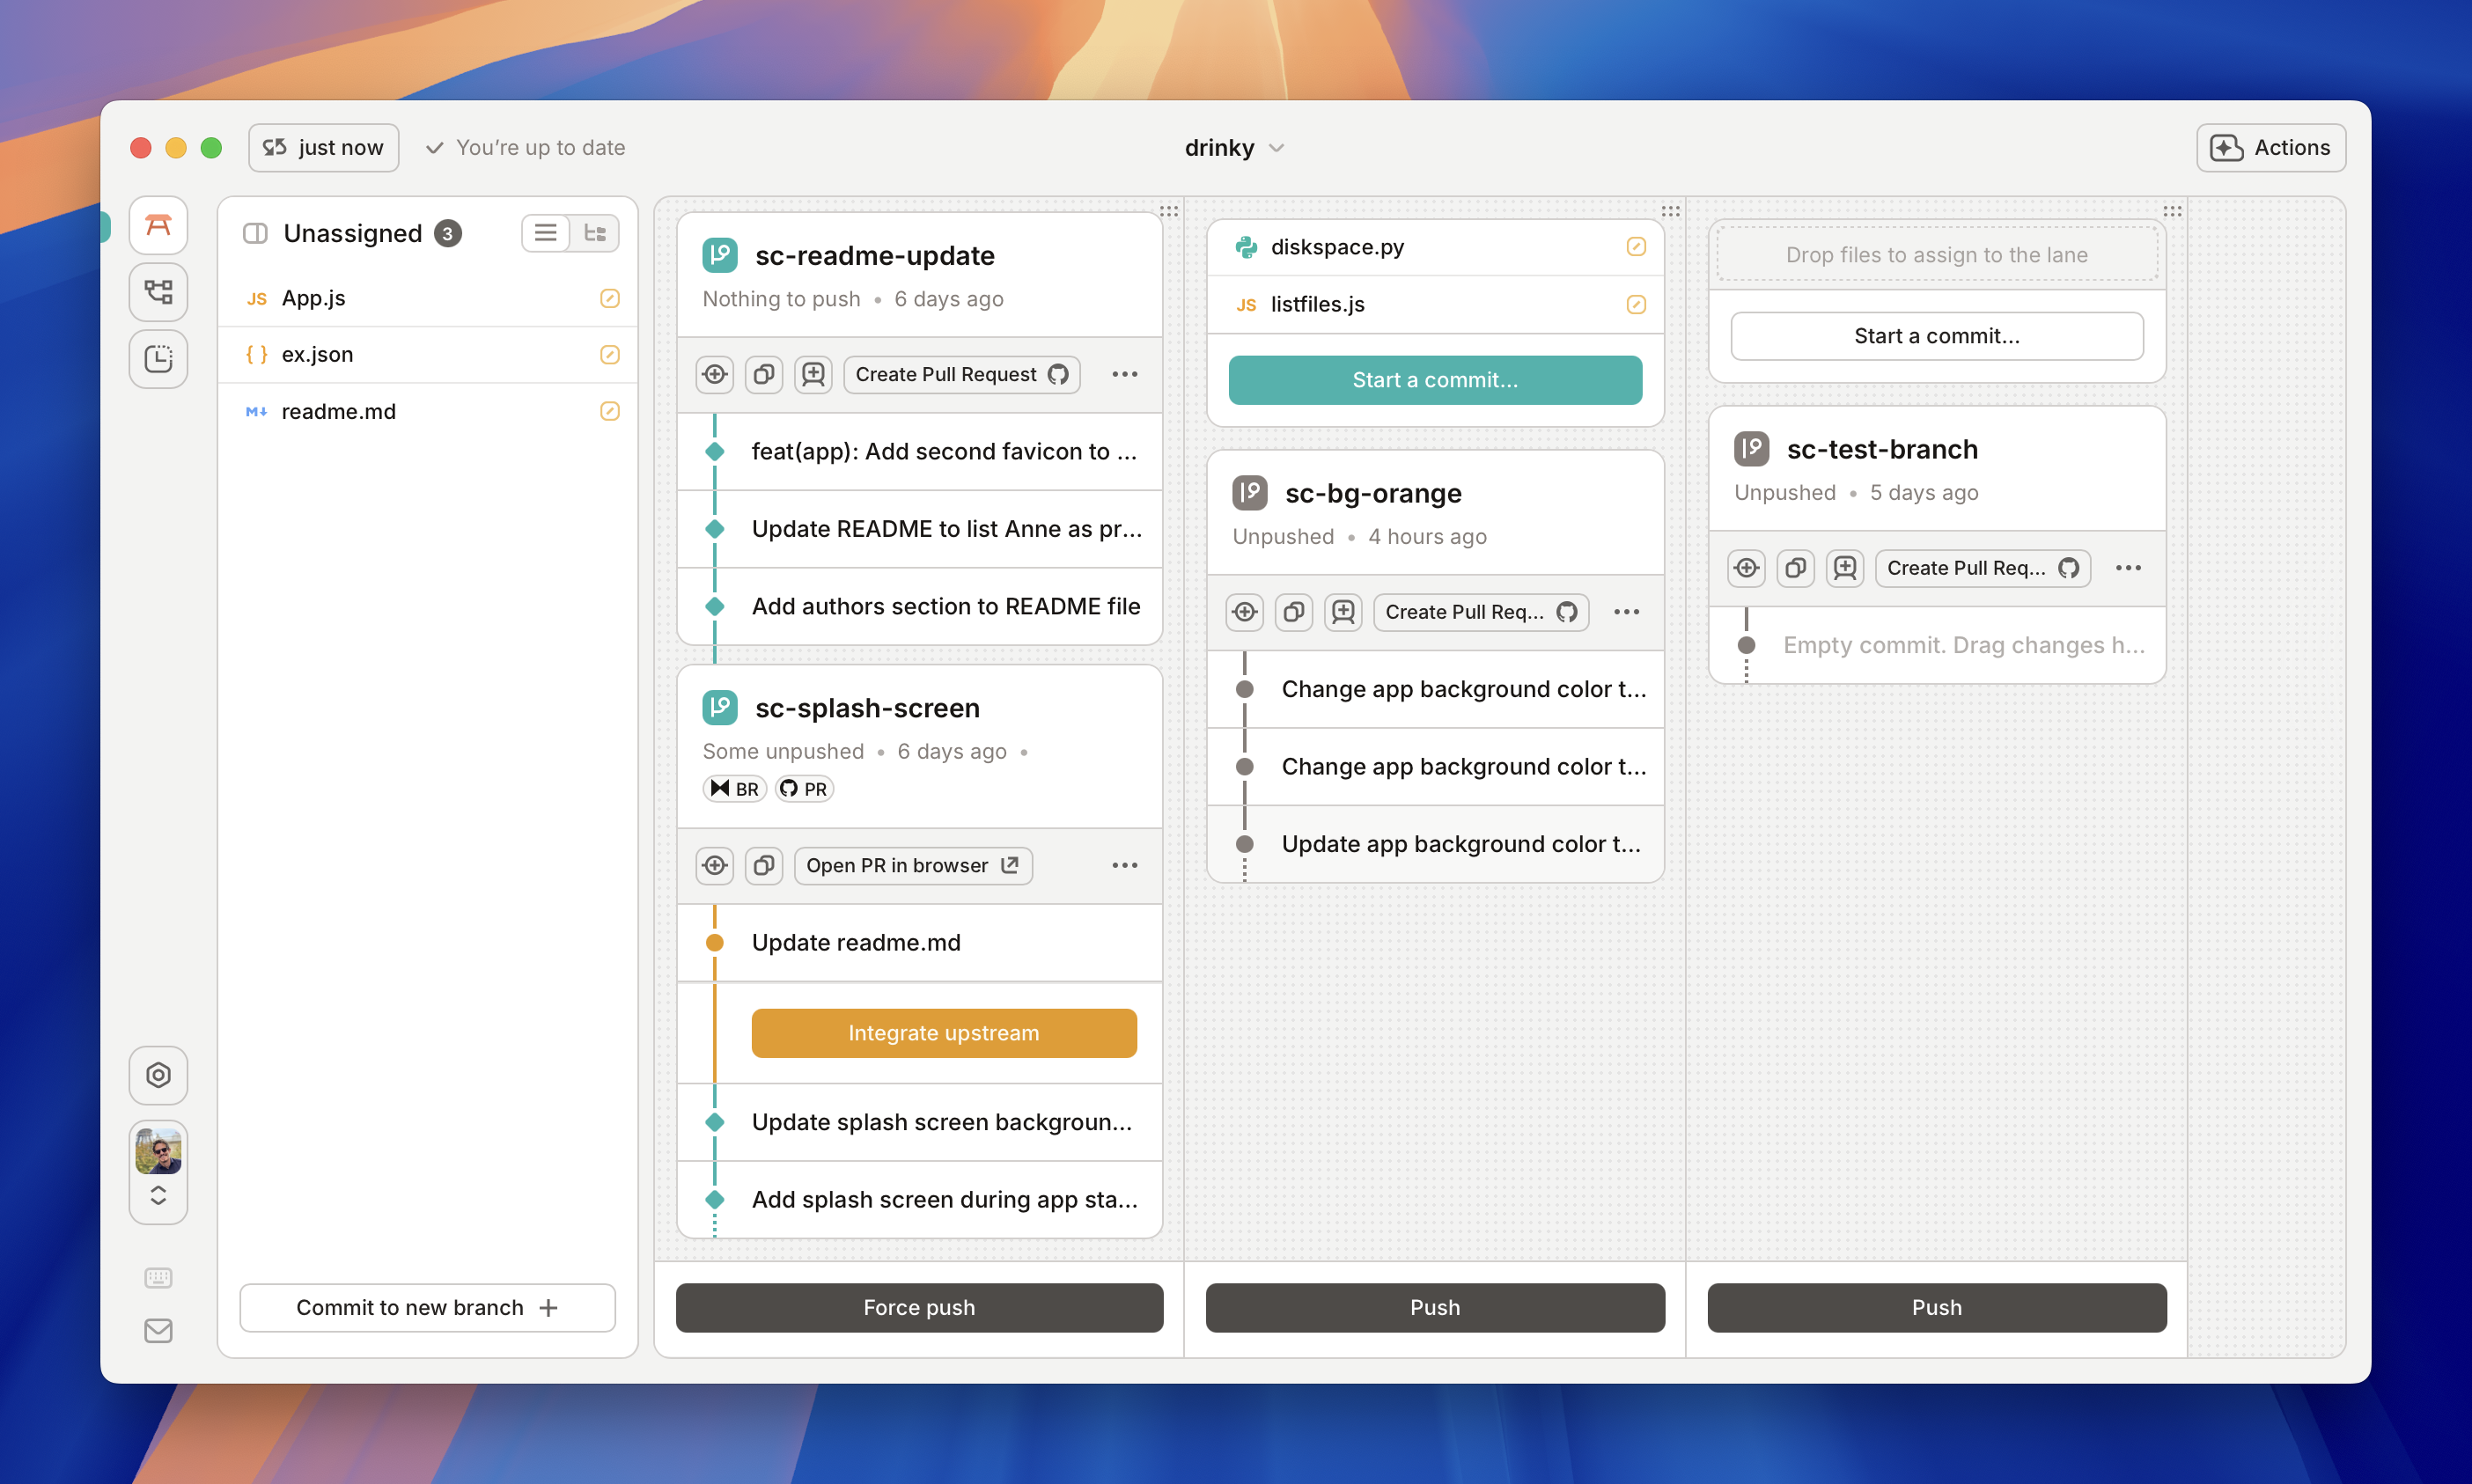The height and width of the screenshot is (1484, 2472).
Task: Click the user avatar thumbnail in the sidebar
Action: (158, 1150)
